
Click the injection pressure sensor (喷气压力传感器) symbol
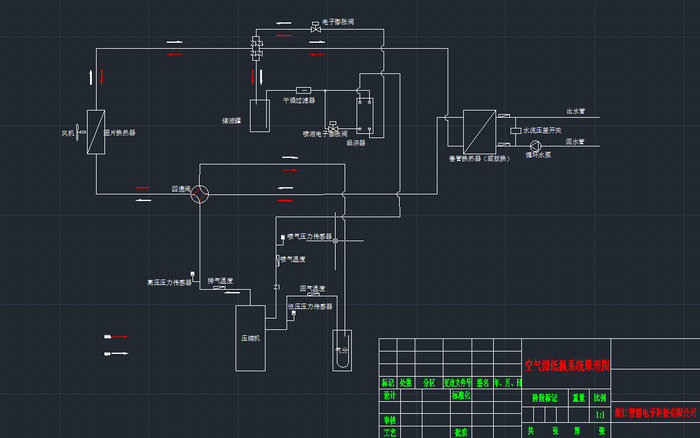(279, 238)
